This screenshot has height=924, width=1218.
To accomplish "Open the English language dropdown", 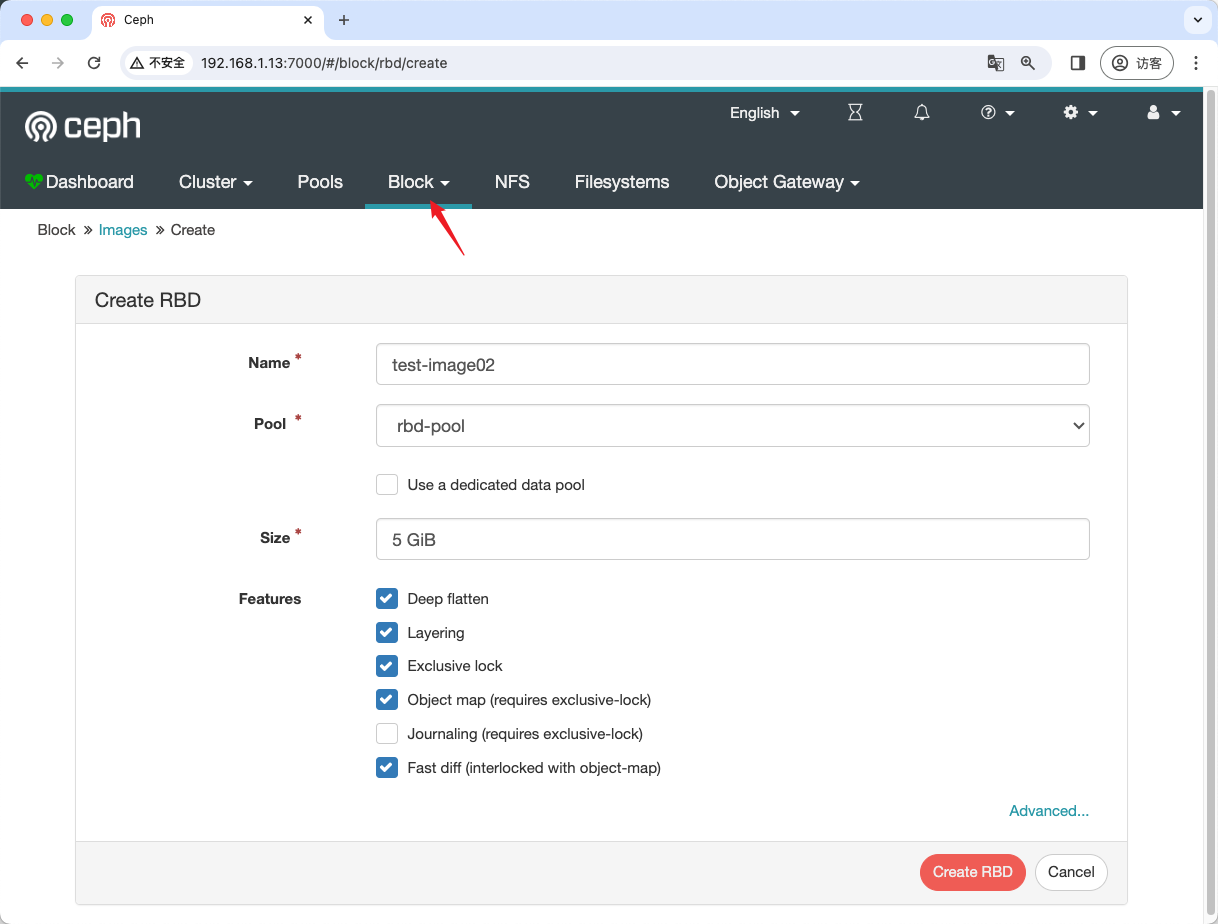I will 765,113.
